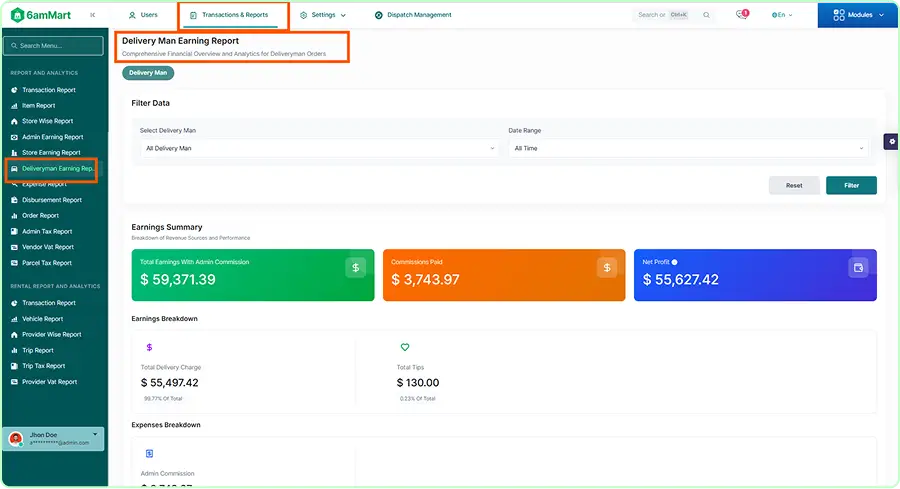Collapse the sidebar with the arrow icon
This screenshot has height=489, width=900.
[x=92, y=15]
